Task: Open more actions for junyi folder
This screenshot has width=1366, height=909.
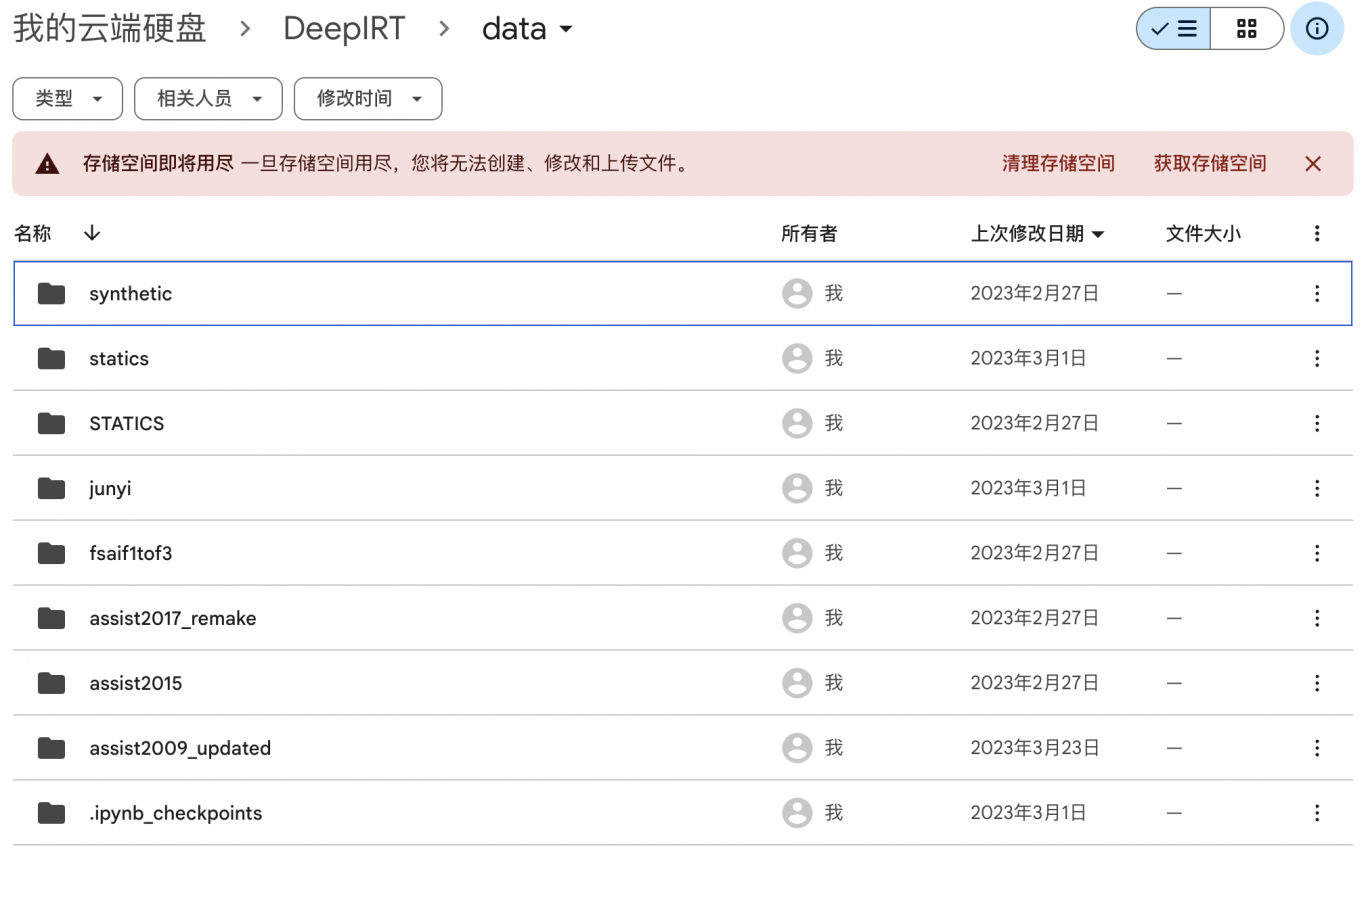Action: pyautogui.click(x=1317, y=488)
